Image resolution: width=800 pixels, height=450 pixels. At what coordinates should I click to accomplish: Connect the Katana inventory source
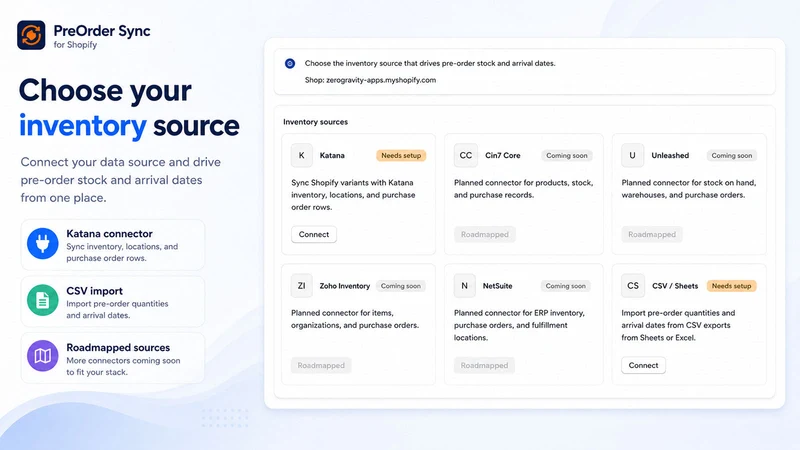[314, 234]
